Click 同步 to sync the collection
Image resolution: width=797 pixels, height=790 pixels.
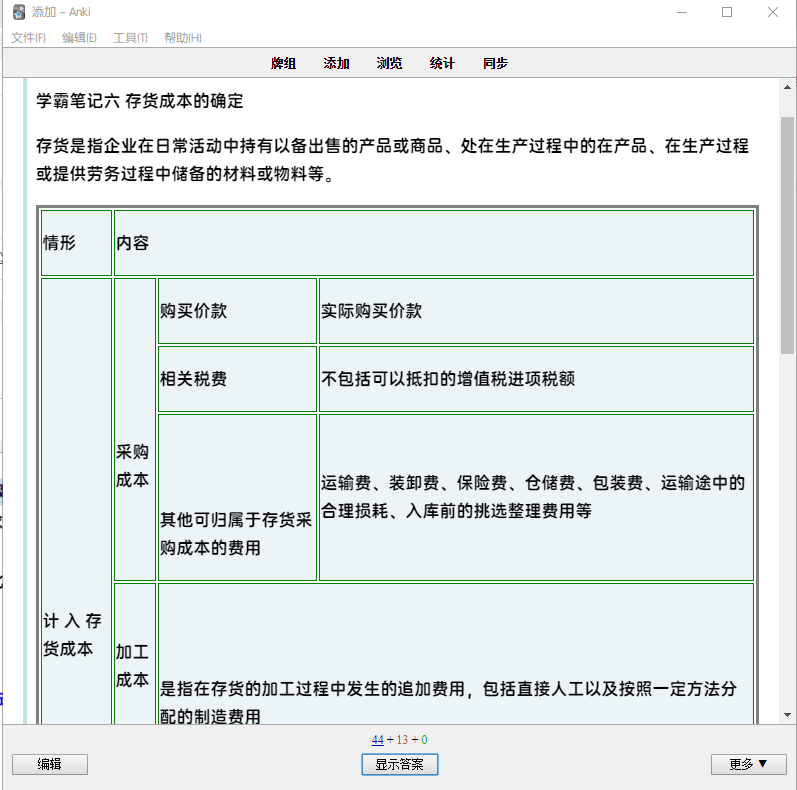coord(495,63)
